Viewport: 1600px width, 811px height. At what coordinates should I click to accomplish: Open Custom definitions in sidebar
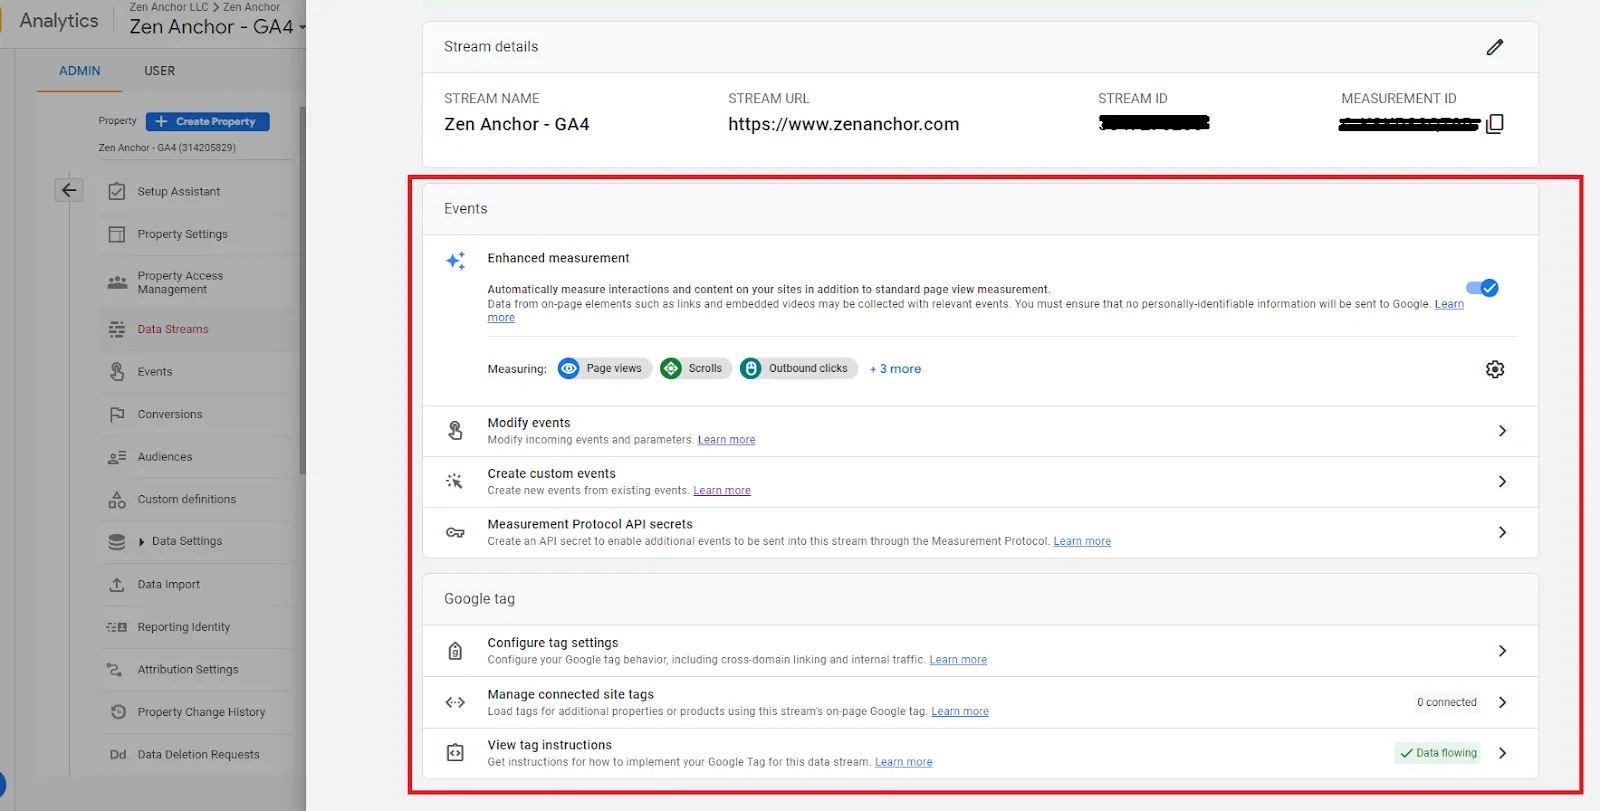(187, 499)
